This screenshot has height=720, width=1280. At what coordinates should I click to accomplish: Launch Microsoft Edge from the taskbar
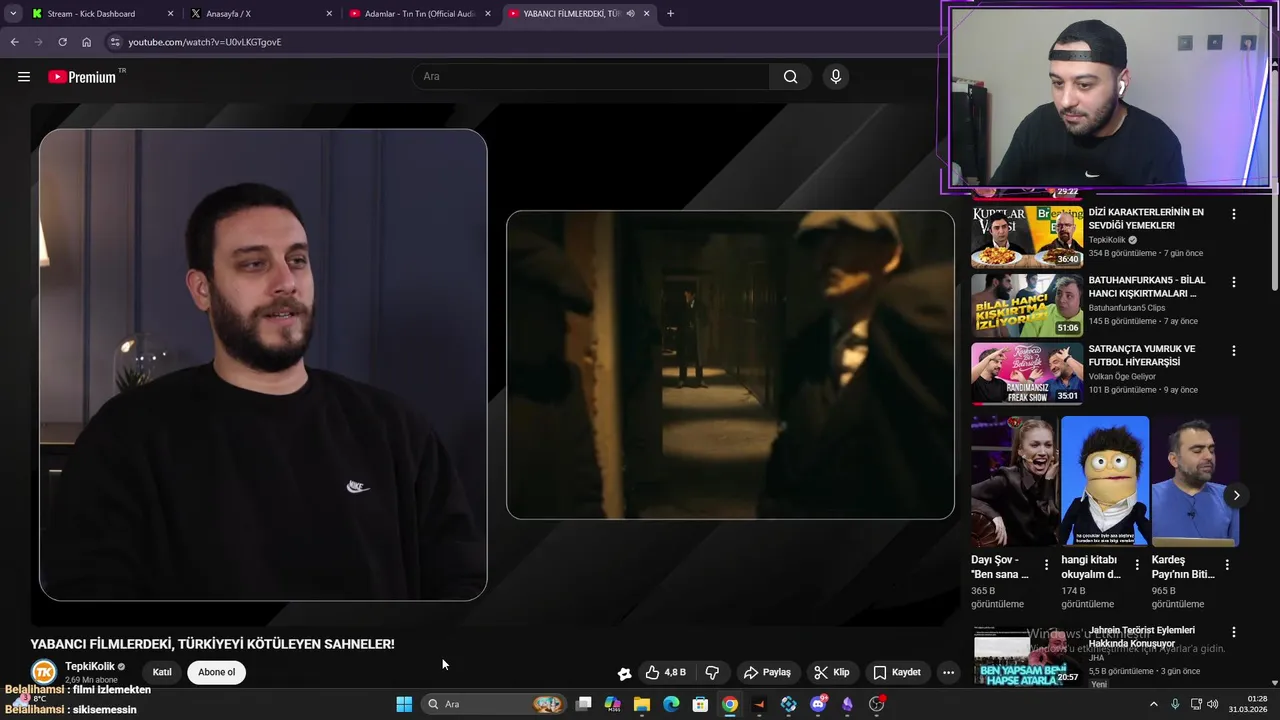coord(671,704)
